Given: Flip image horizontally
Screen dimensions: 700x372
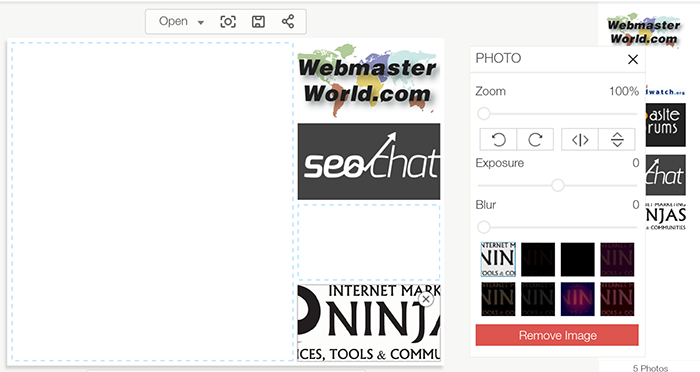Looking at the screenshot, I should pyautogui.click(x=580, y=140).
